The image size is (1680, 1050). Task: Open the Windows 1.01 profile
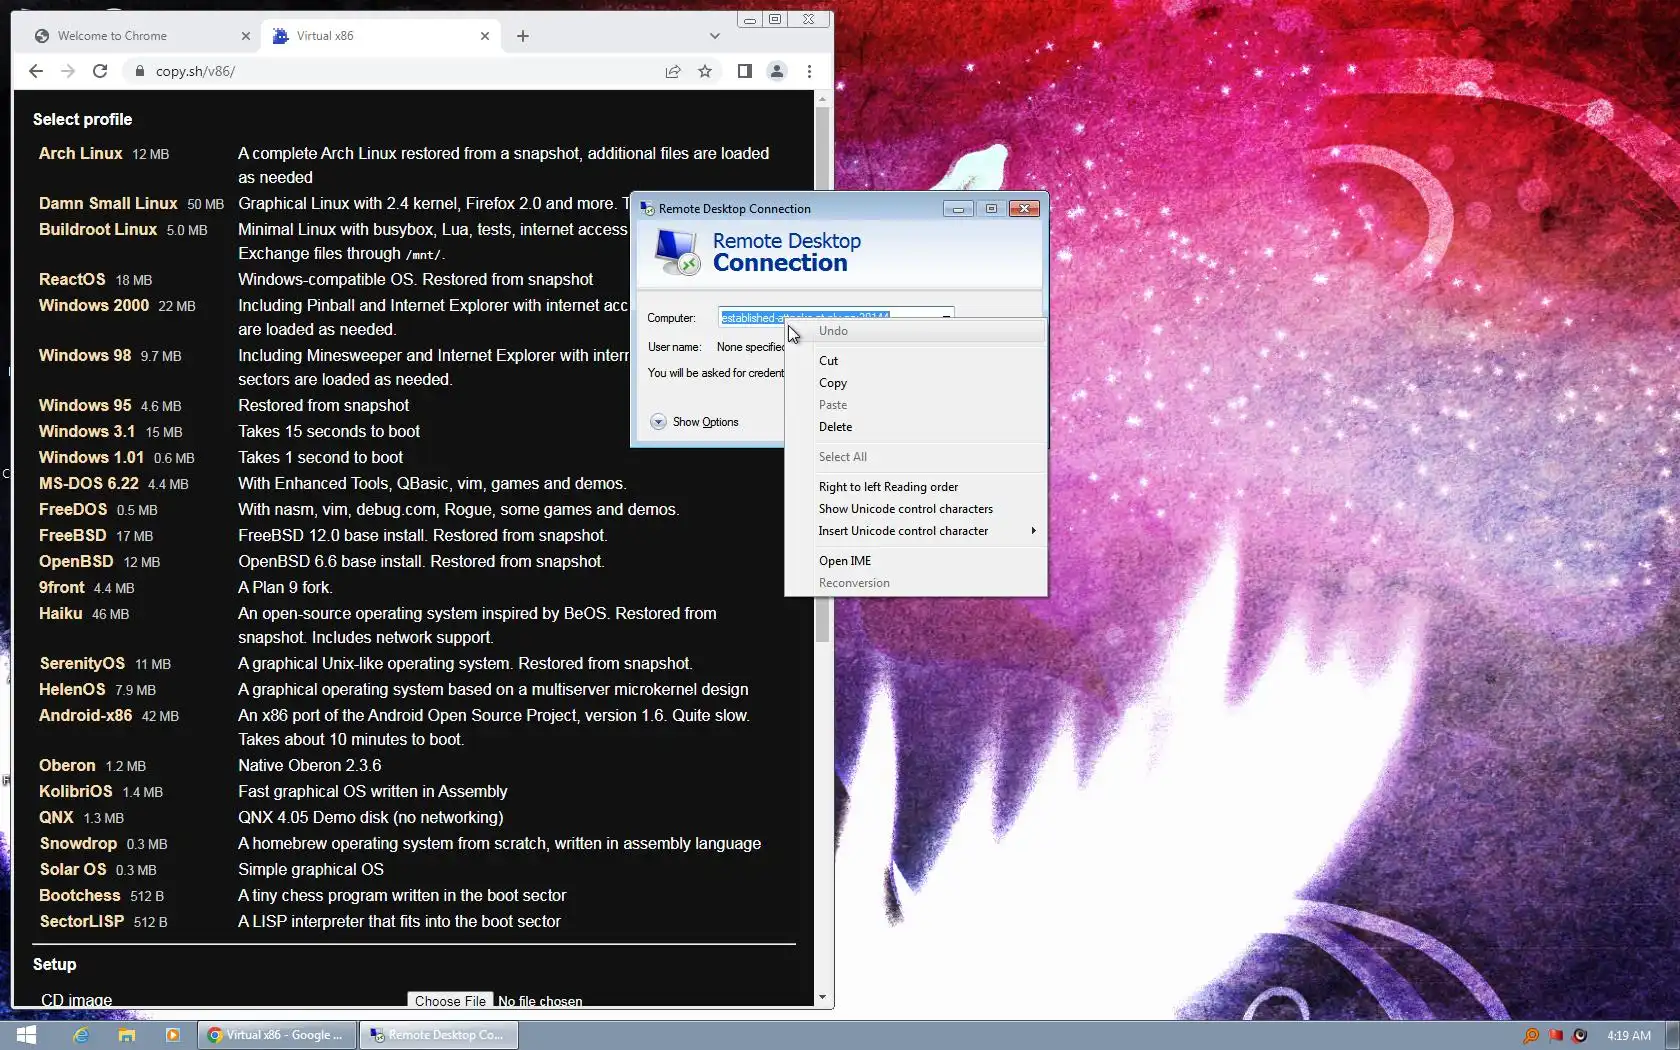tap(91, 457)
